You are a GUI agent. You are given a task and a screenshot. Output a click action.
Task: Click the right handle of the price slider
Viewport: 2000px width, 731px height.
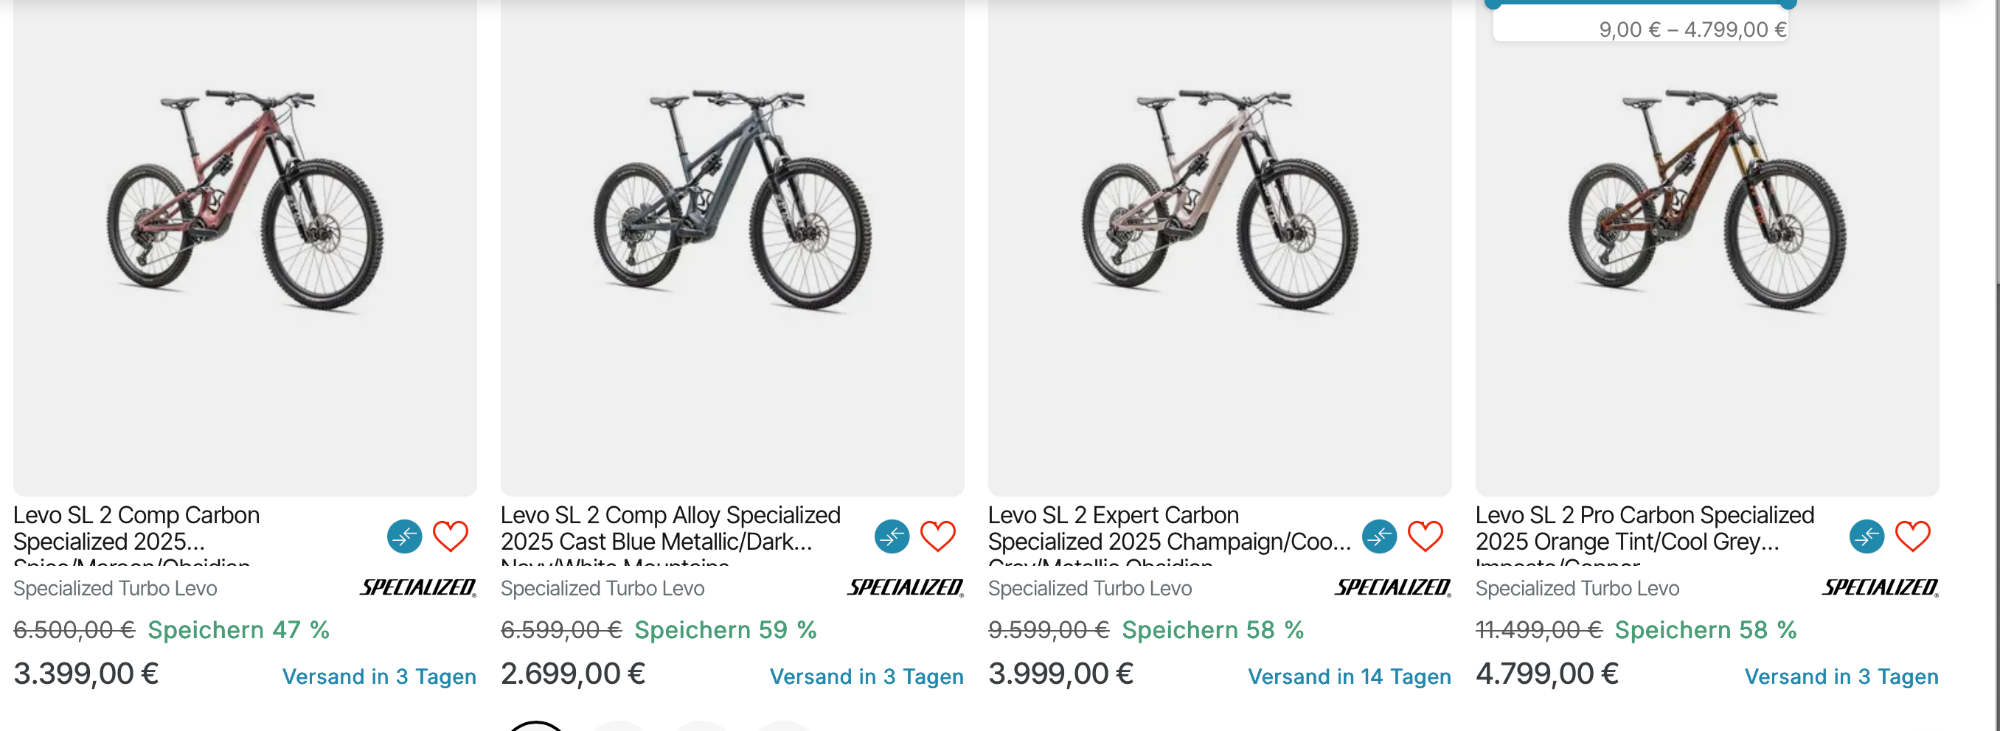click(x=1788, y=3)
